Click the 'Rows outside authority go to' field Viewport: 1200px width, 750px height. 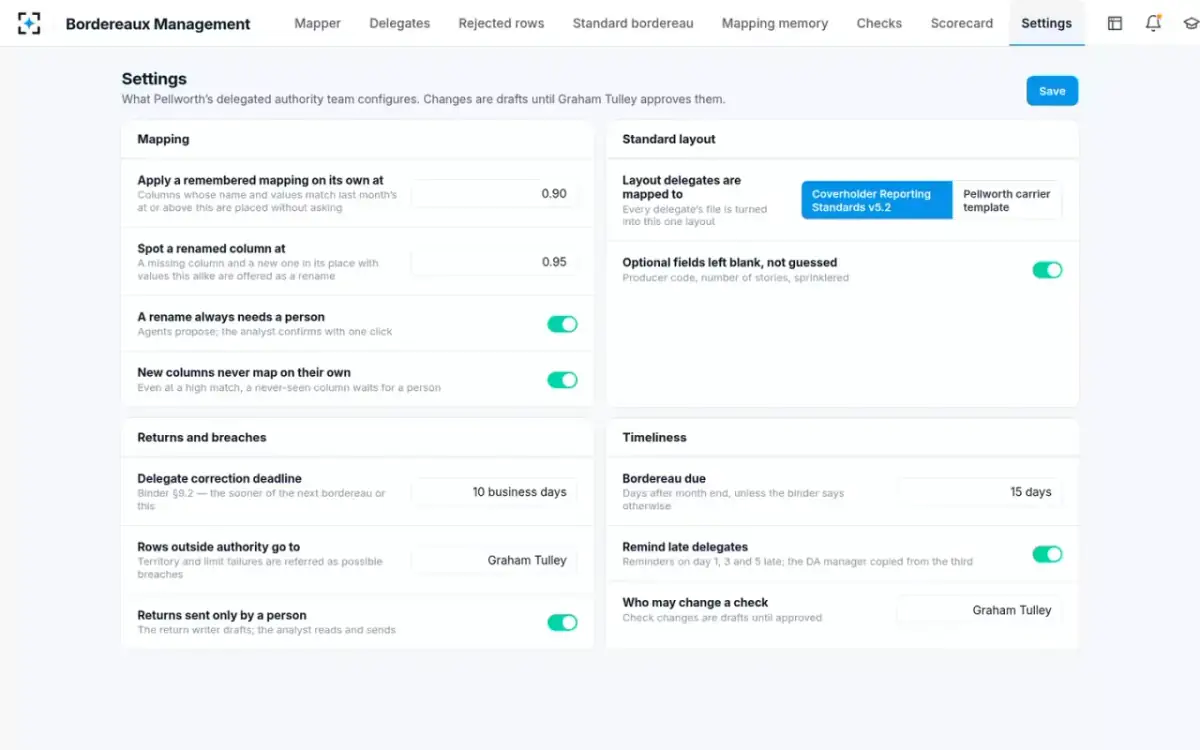(494, 560)
